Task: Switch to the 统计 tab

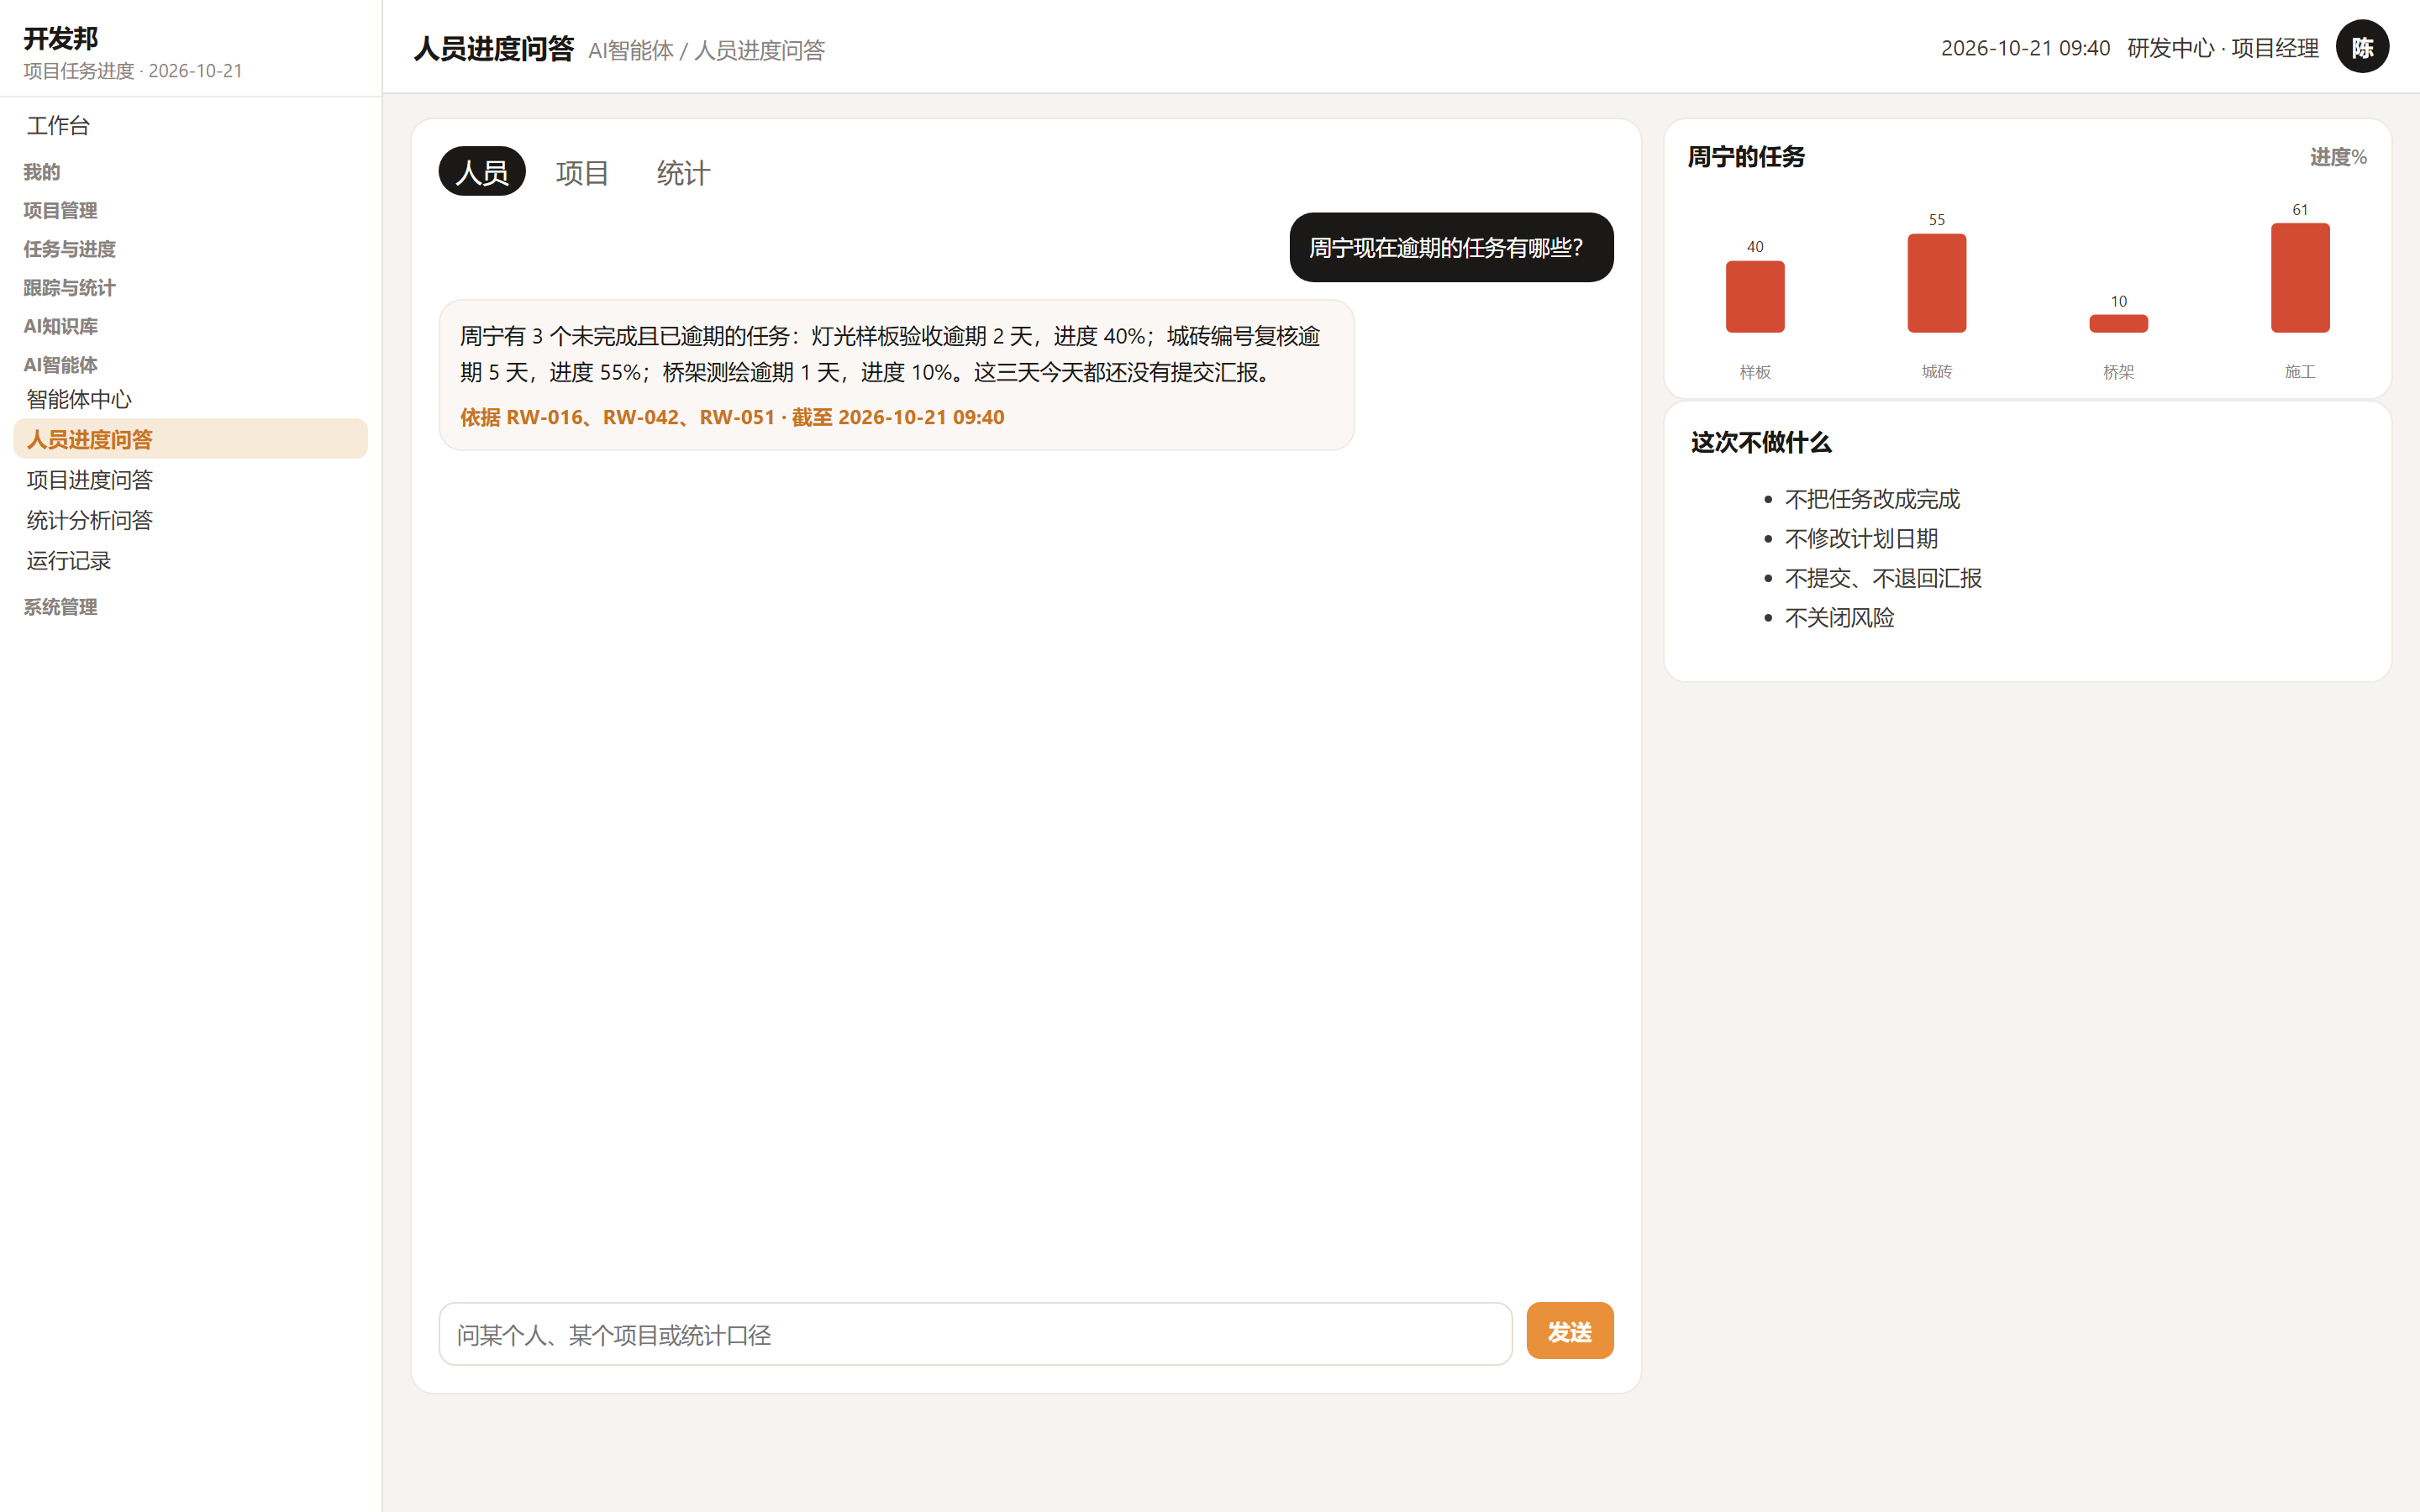Action: coord(683,172)
